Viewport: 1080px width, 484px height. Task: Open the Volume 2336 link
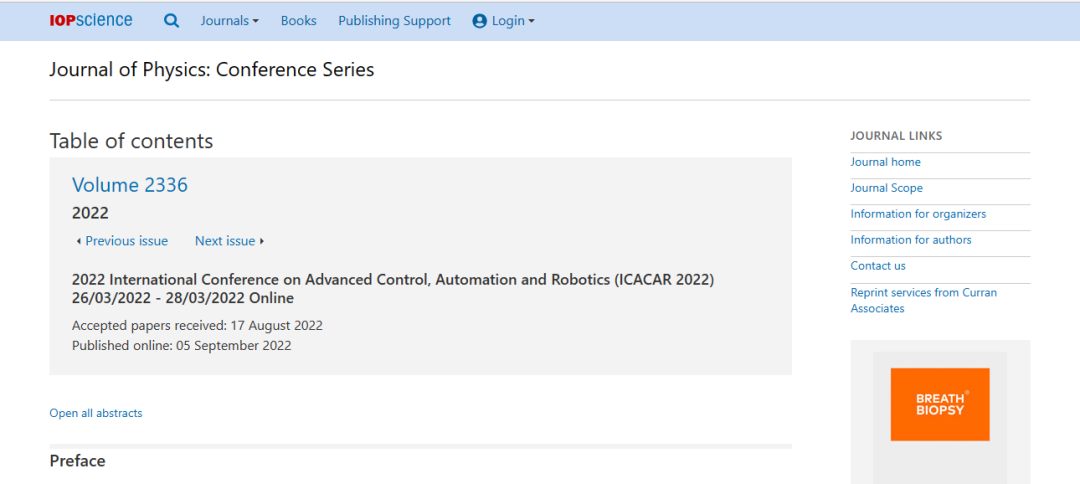129,185
